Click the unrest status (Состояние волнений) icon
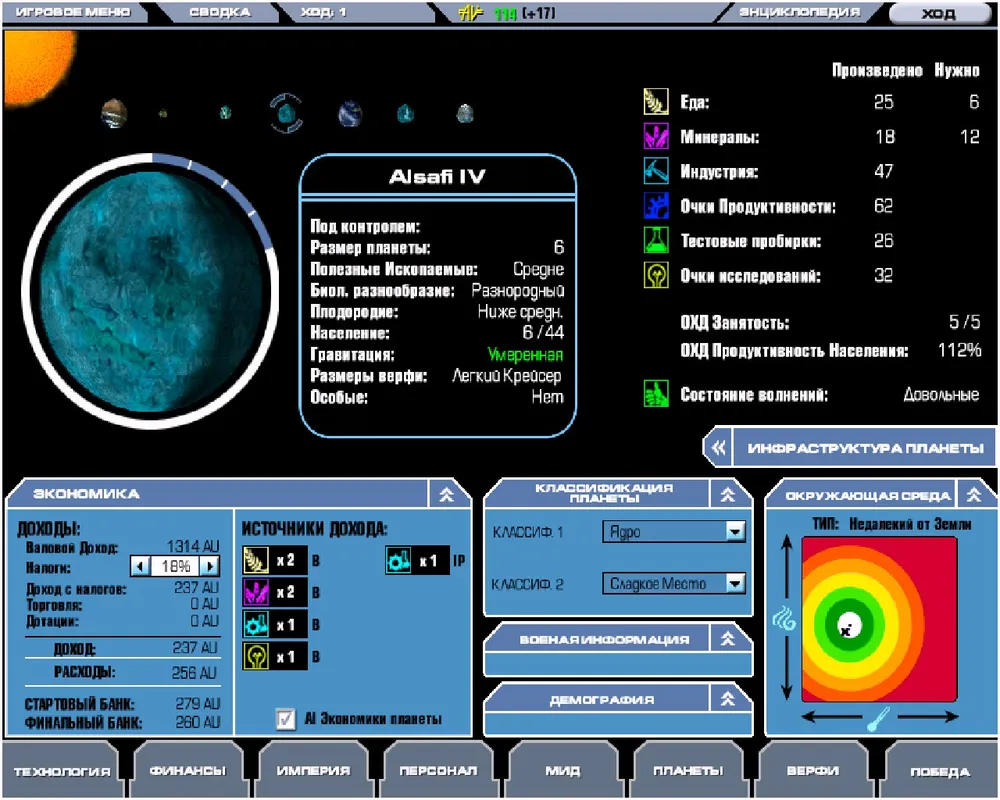Image resolution: width=1000 pixels, height=800 pixels. click(x=655, y=394)
